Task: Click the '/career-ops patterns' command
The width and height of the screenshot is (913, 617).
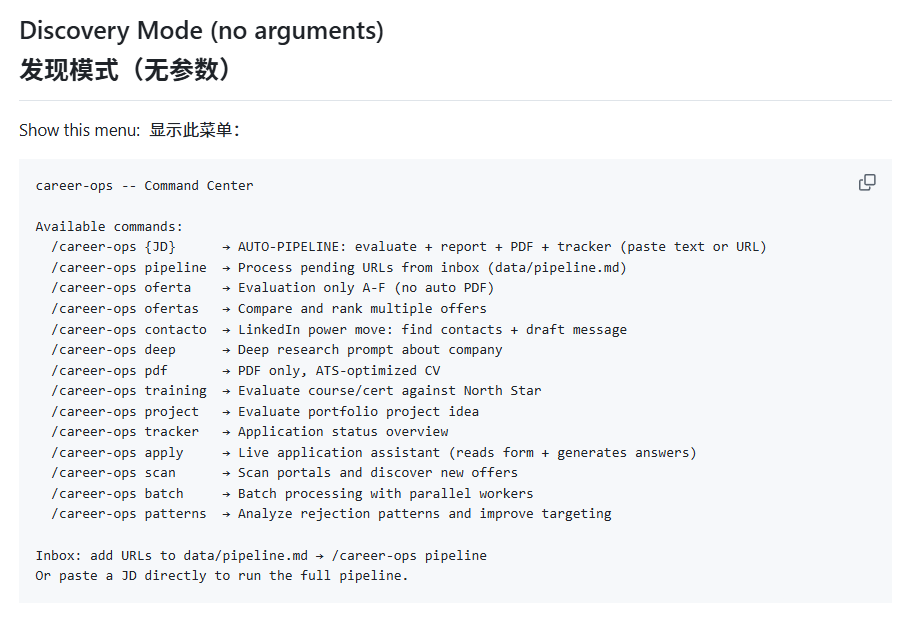Action: [x=129, y=514]
